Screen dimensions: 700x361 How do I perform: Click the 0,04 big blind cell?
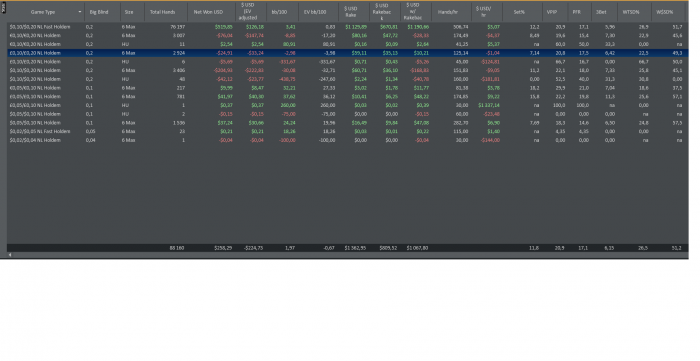[91, 140]
